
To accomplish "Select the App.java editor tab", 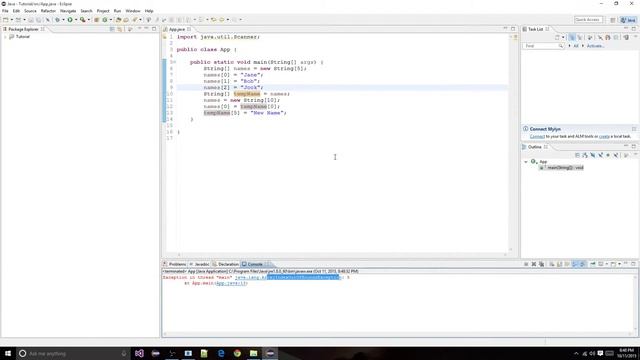I will [x=177, y=29].
